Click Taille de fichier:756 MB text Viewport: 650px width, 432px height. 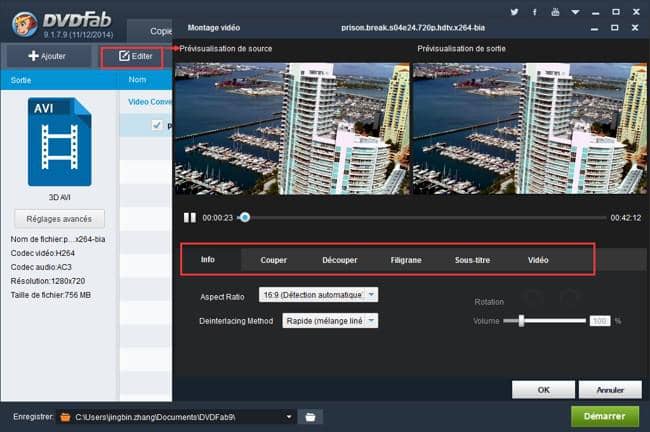point(51,295)
